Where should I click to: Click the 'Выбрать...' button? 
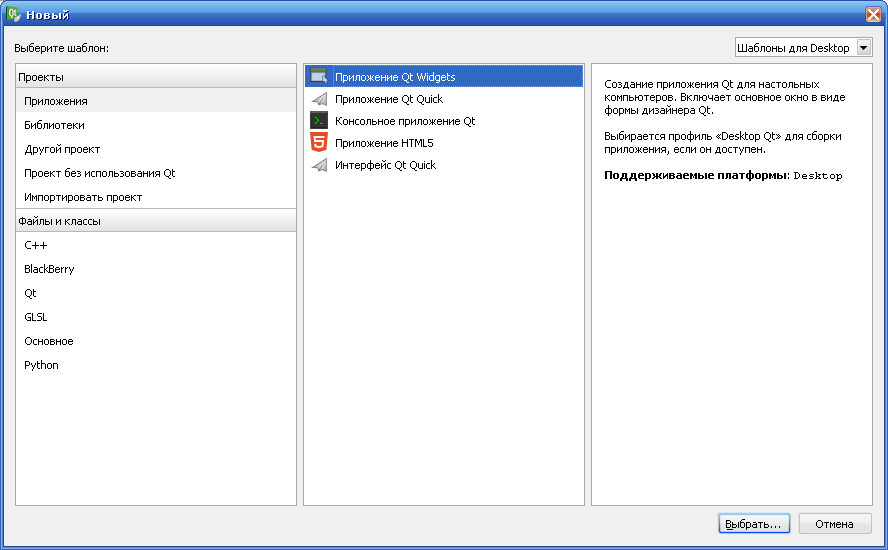coord(754,524)
